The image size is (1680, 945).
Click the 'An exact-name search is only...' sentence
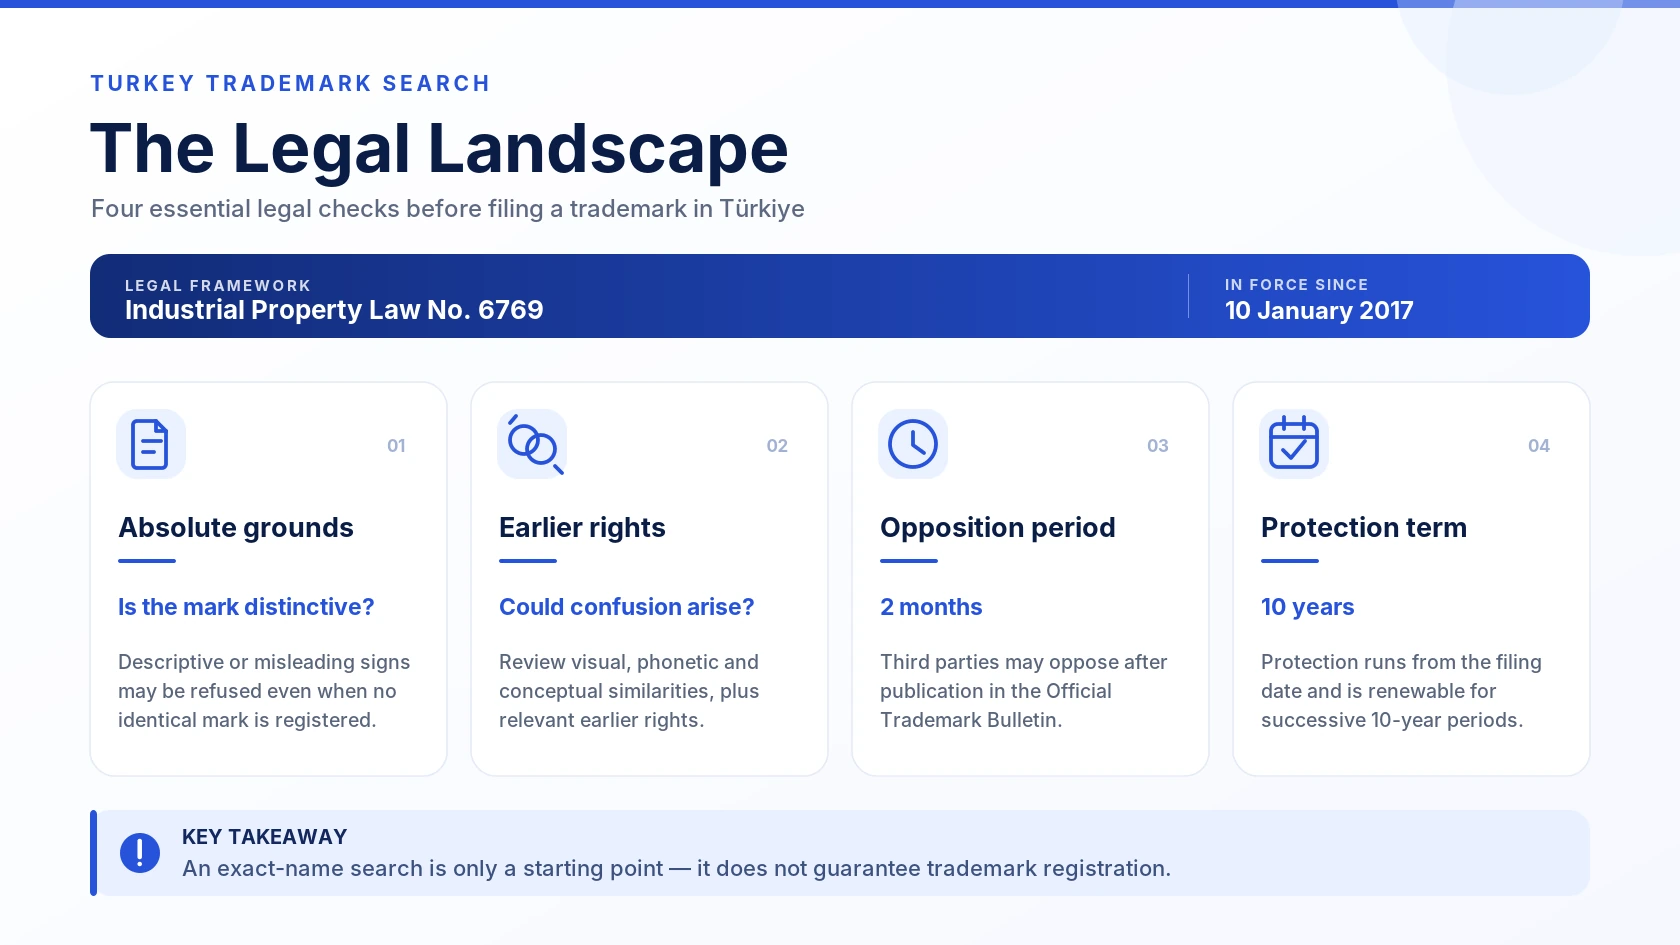tap(677, 869)
